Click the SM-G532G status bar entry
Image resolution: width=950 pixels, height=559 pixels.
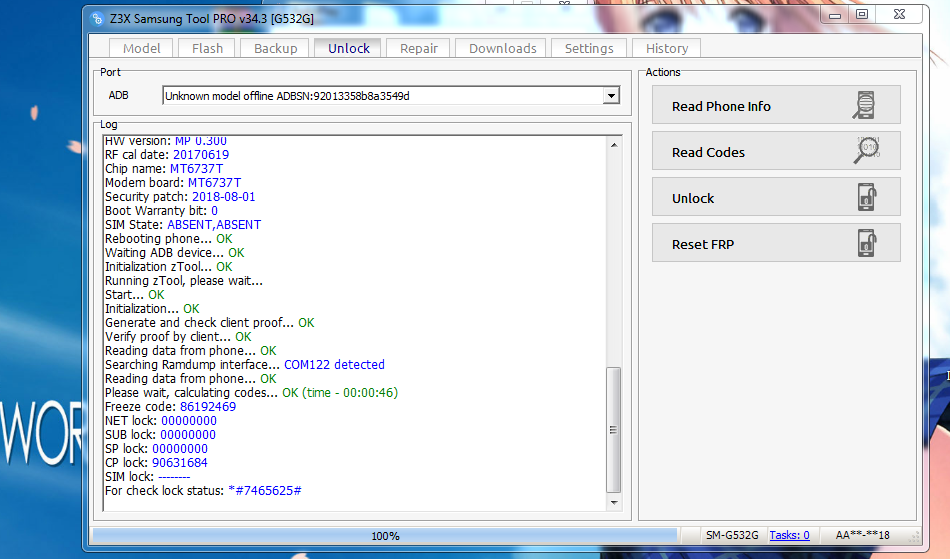pyautogui.click(x=732, y=535)
